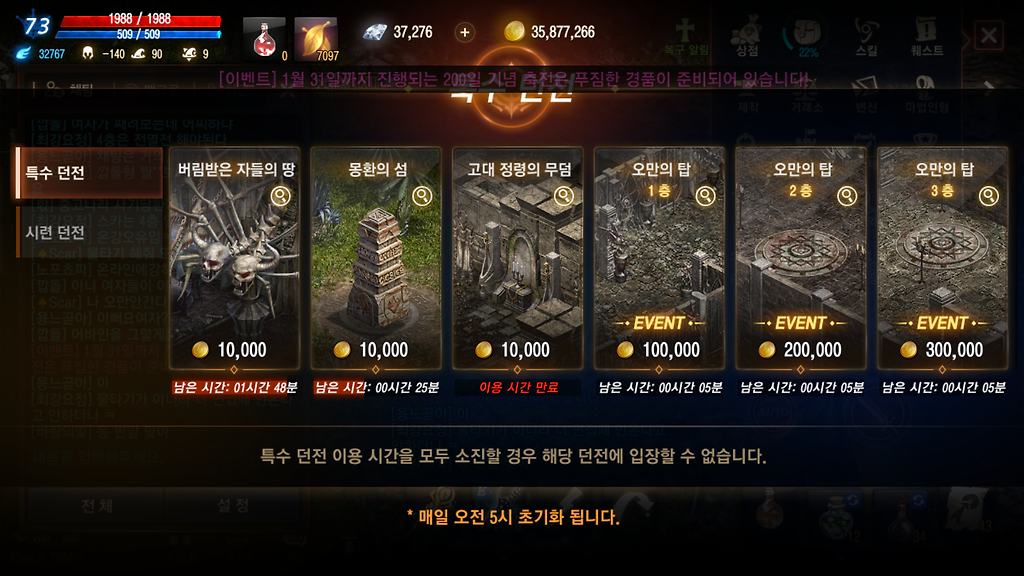Select the 고대 정령의 무덤 dungeon card
Screen dimensions: 1024x576
(x=518, y=259)
